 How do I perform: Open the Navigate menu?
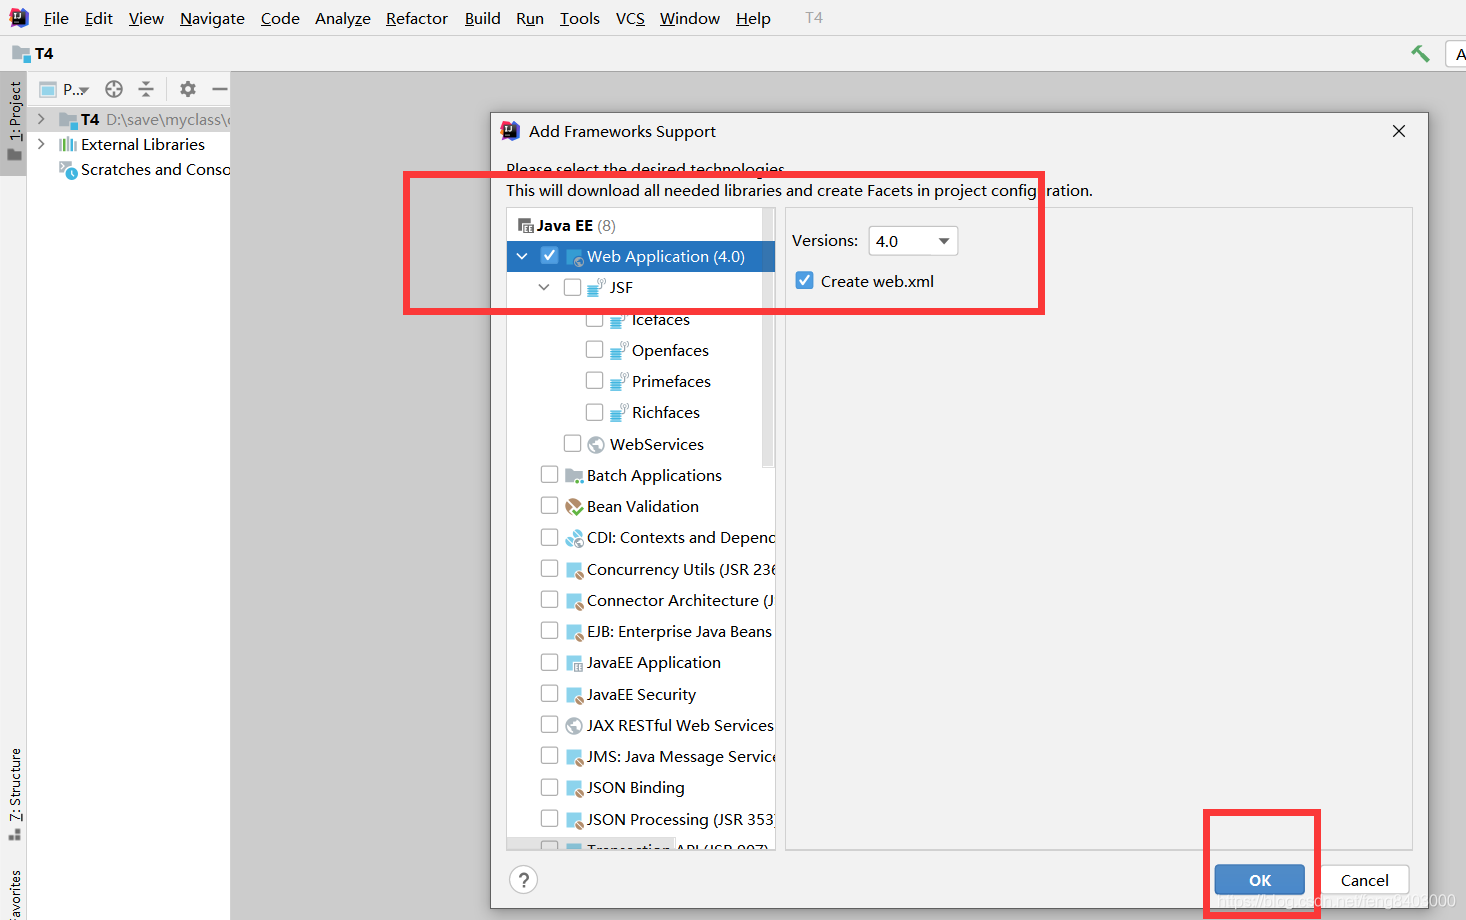[x=212, y=18]
